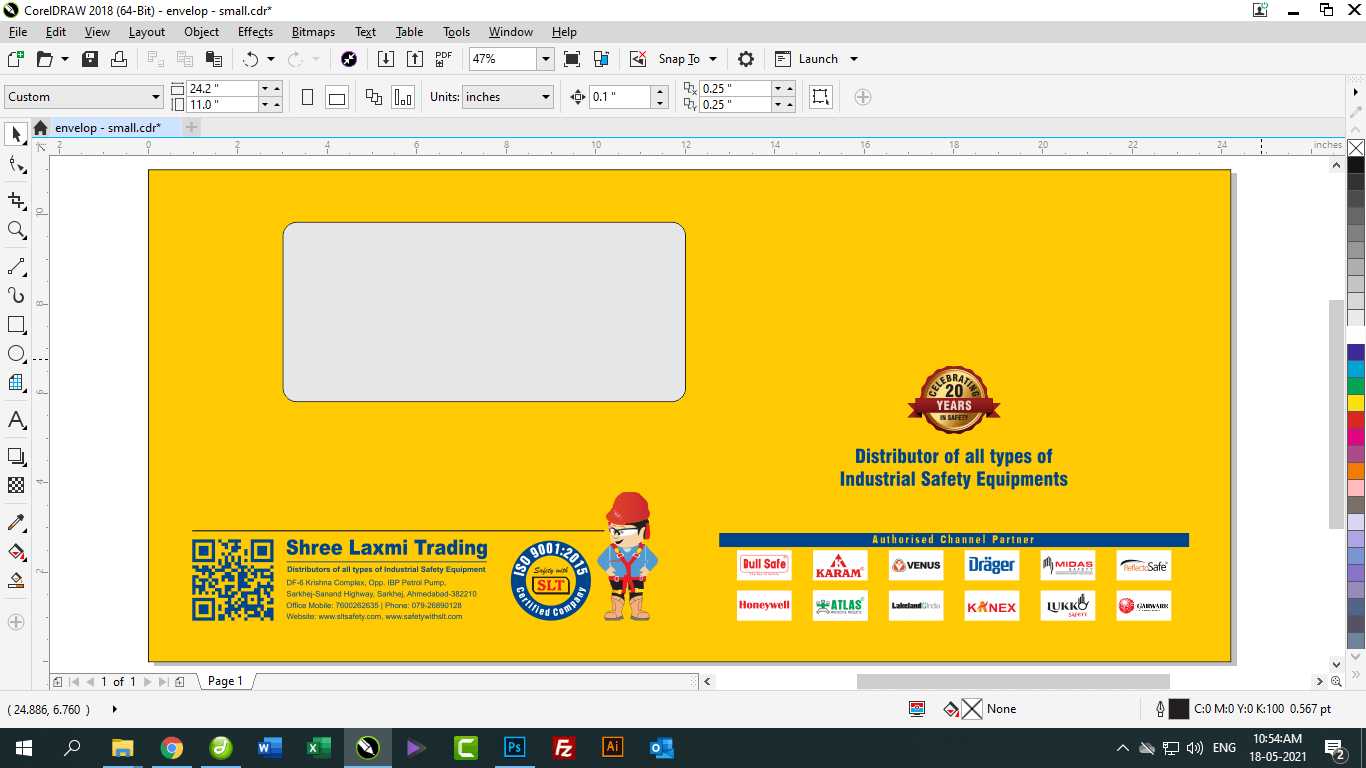Open the Layout menu

(x=147, y=32)
